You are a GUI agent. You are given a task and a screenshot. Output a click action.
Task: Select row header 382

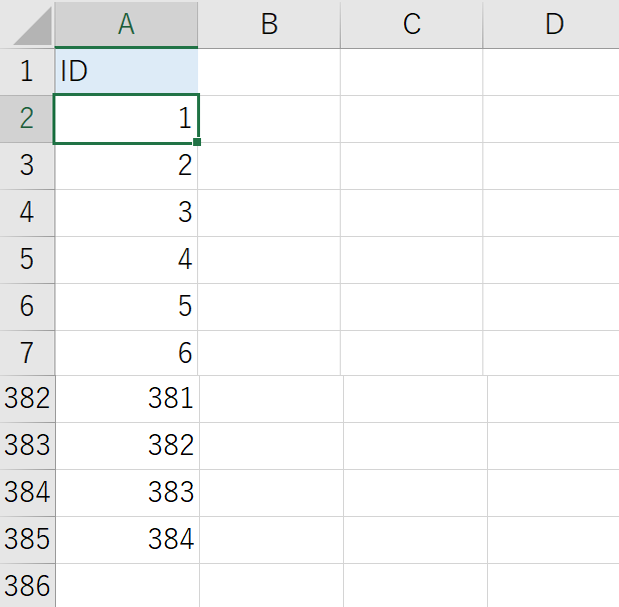27,399
